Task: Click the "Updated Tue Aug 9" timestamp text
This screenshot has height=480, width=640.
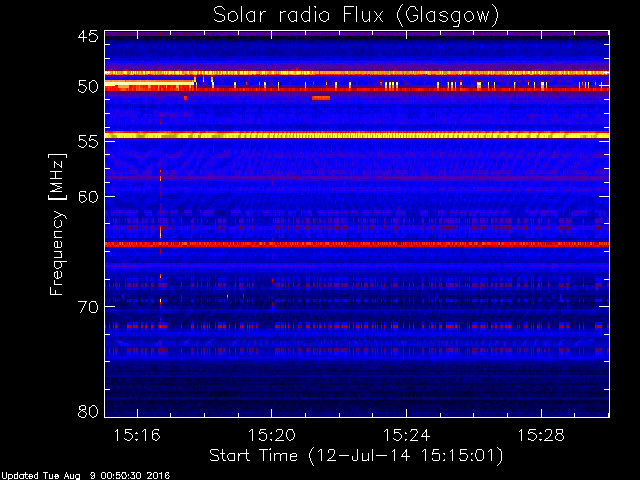Action: point(85,476)
